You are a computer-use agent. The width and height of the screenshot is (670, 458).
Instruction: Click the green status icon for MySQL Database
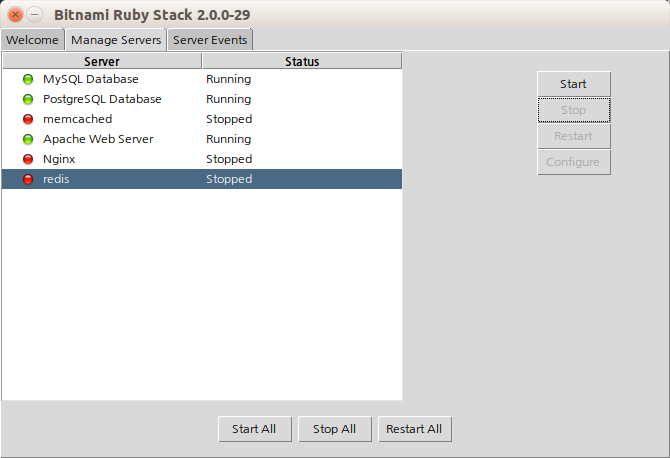pyautogui.click(x=28, y=79)
